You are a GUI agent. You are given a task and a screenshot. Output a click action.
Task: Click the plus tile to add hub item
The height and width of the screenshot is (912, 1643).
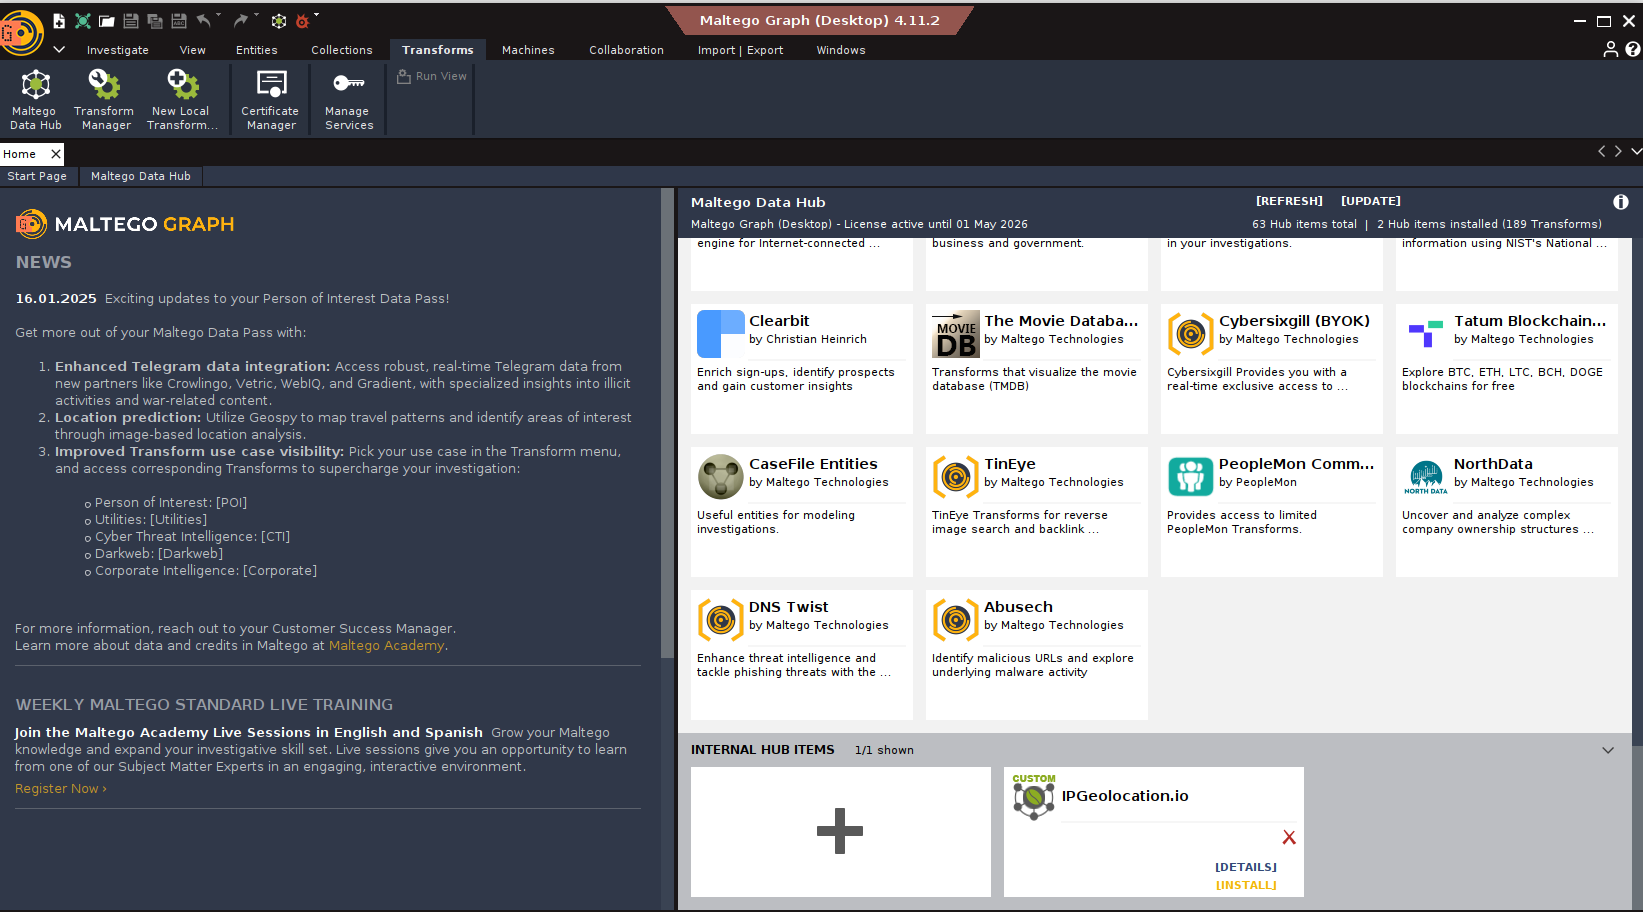(840, 831)
